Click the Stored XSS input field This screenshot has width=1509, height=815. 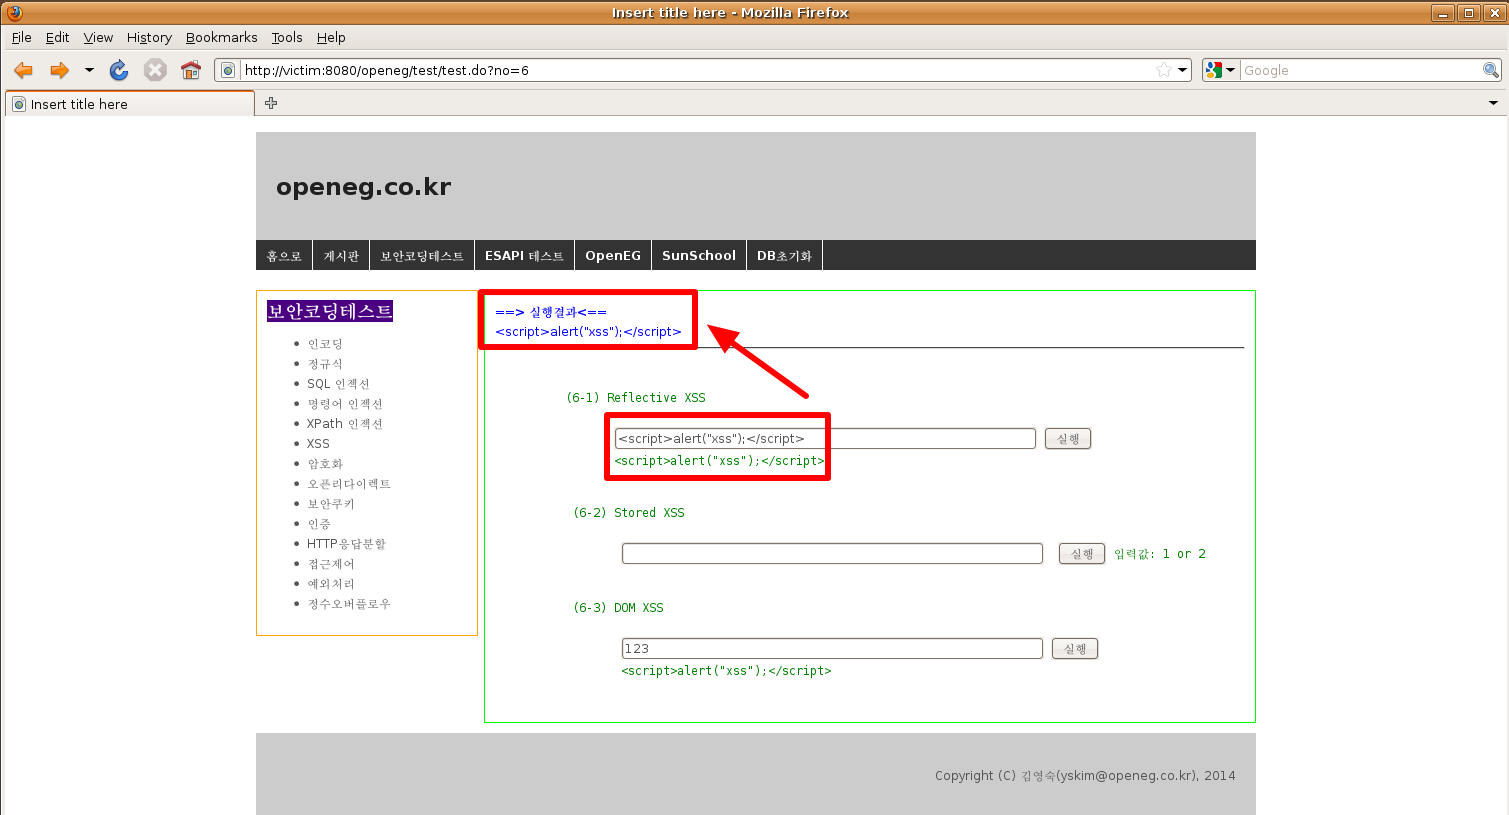coord(832,553)
